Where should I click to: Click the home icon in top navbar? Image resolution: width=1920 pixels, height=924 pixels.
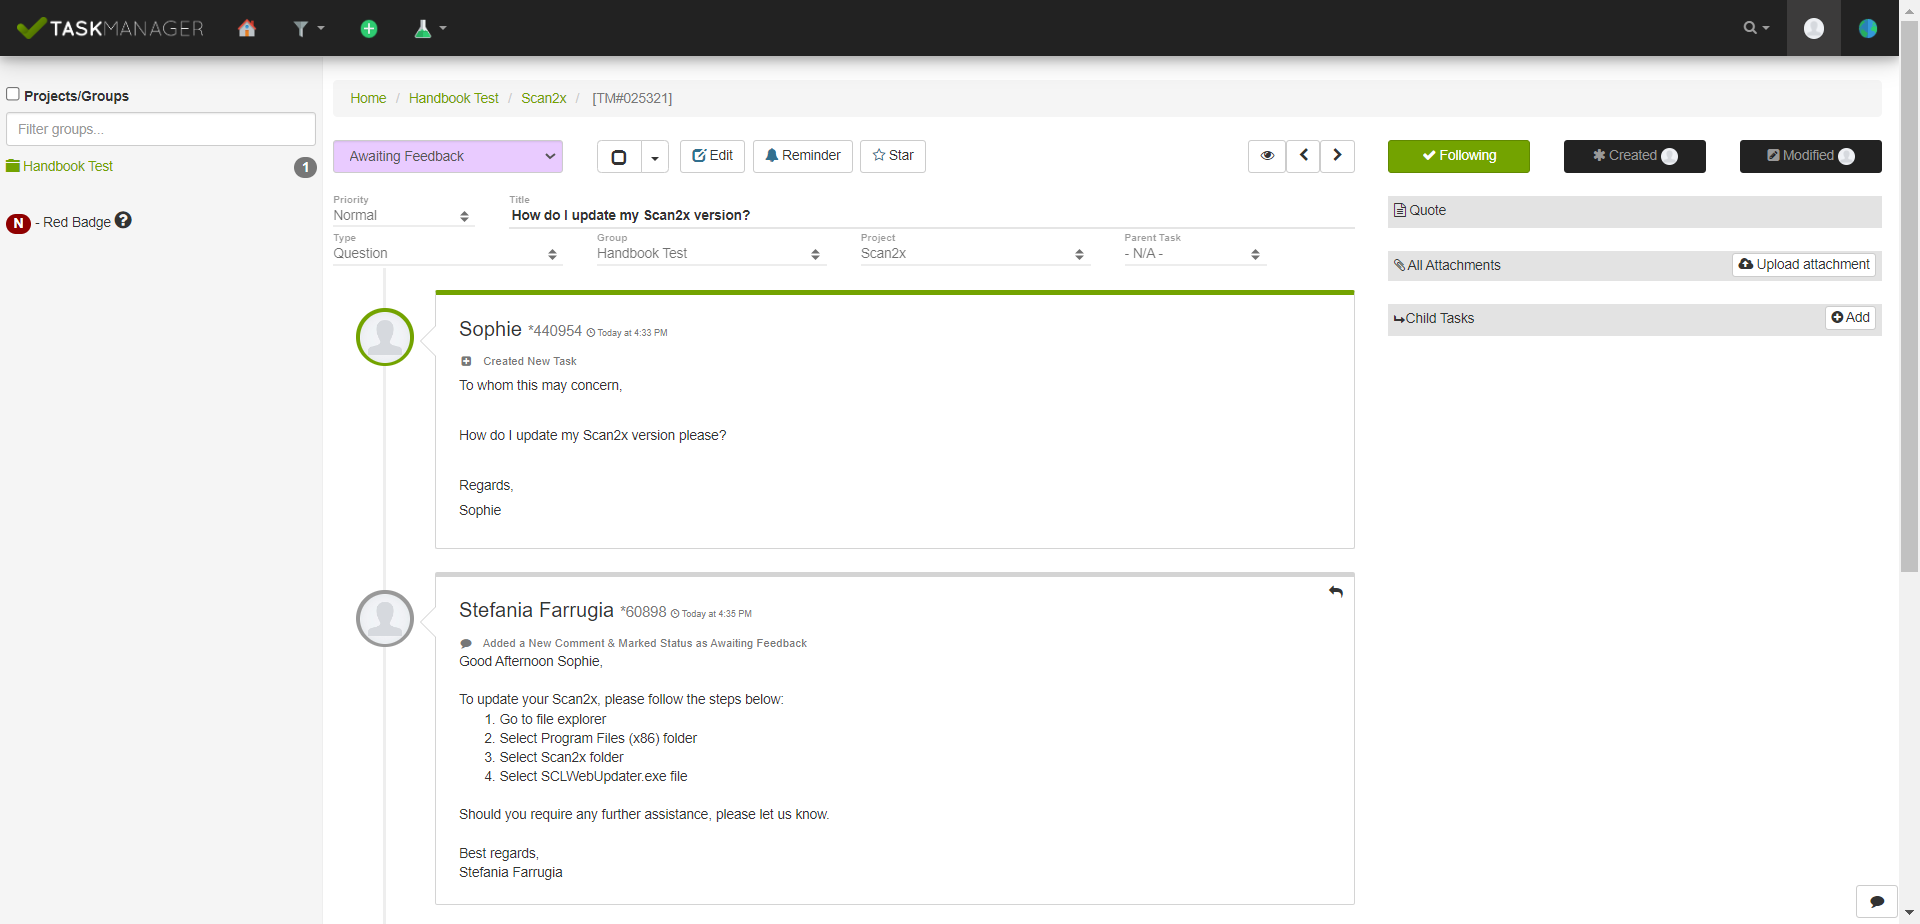tap(247, 28)
